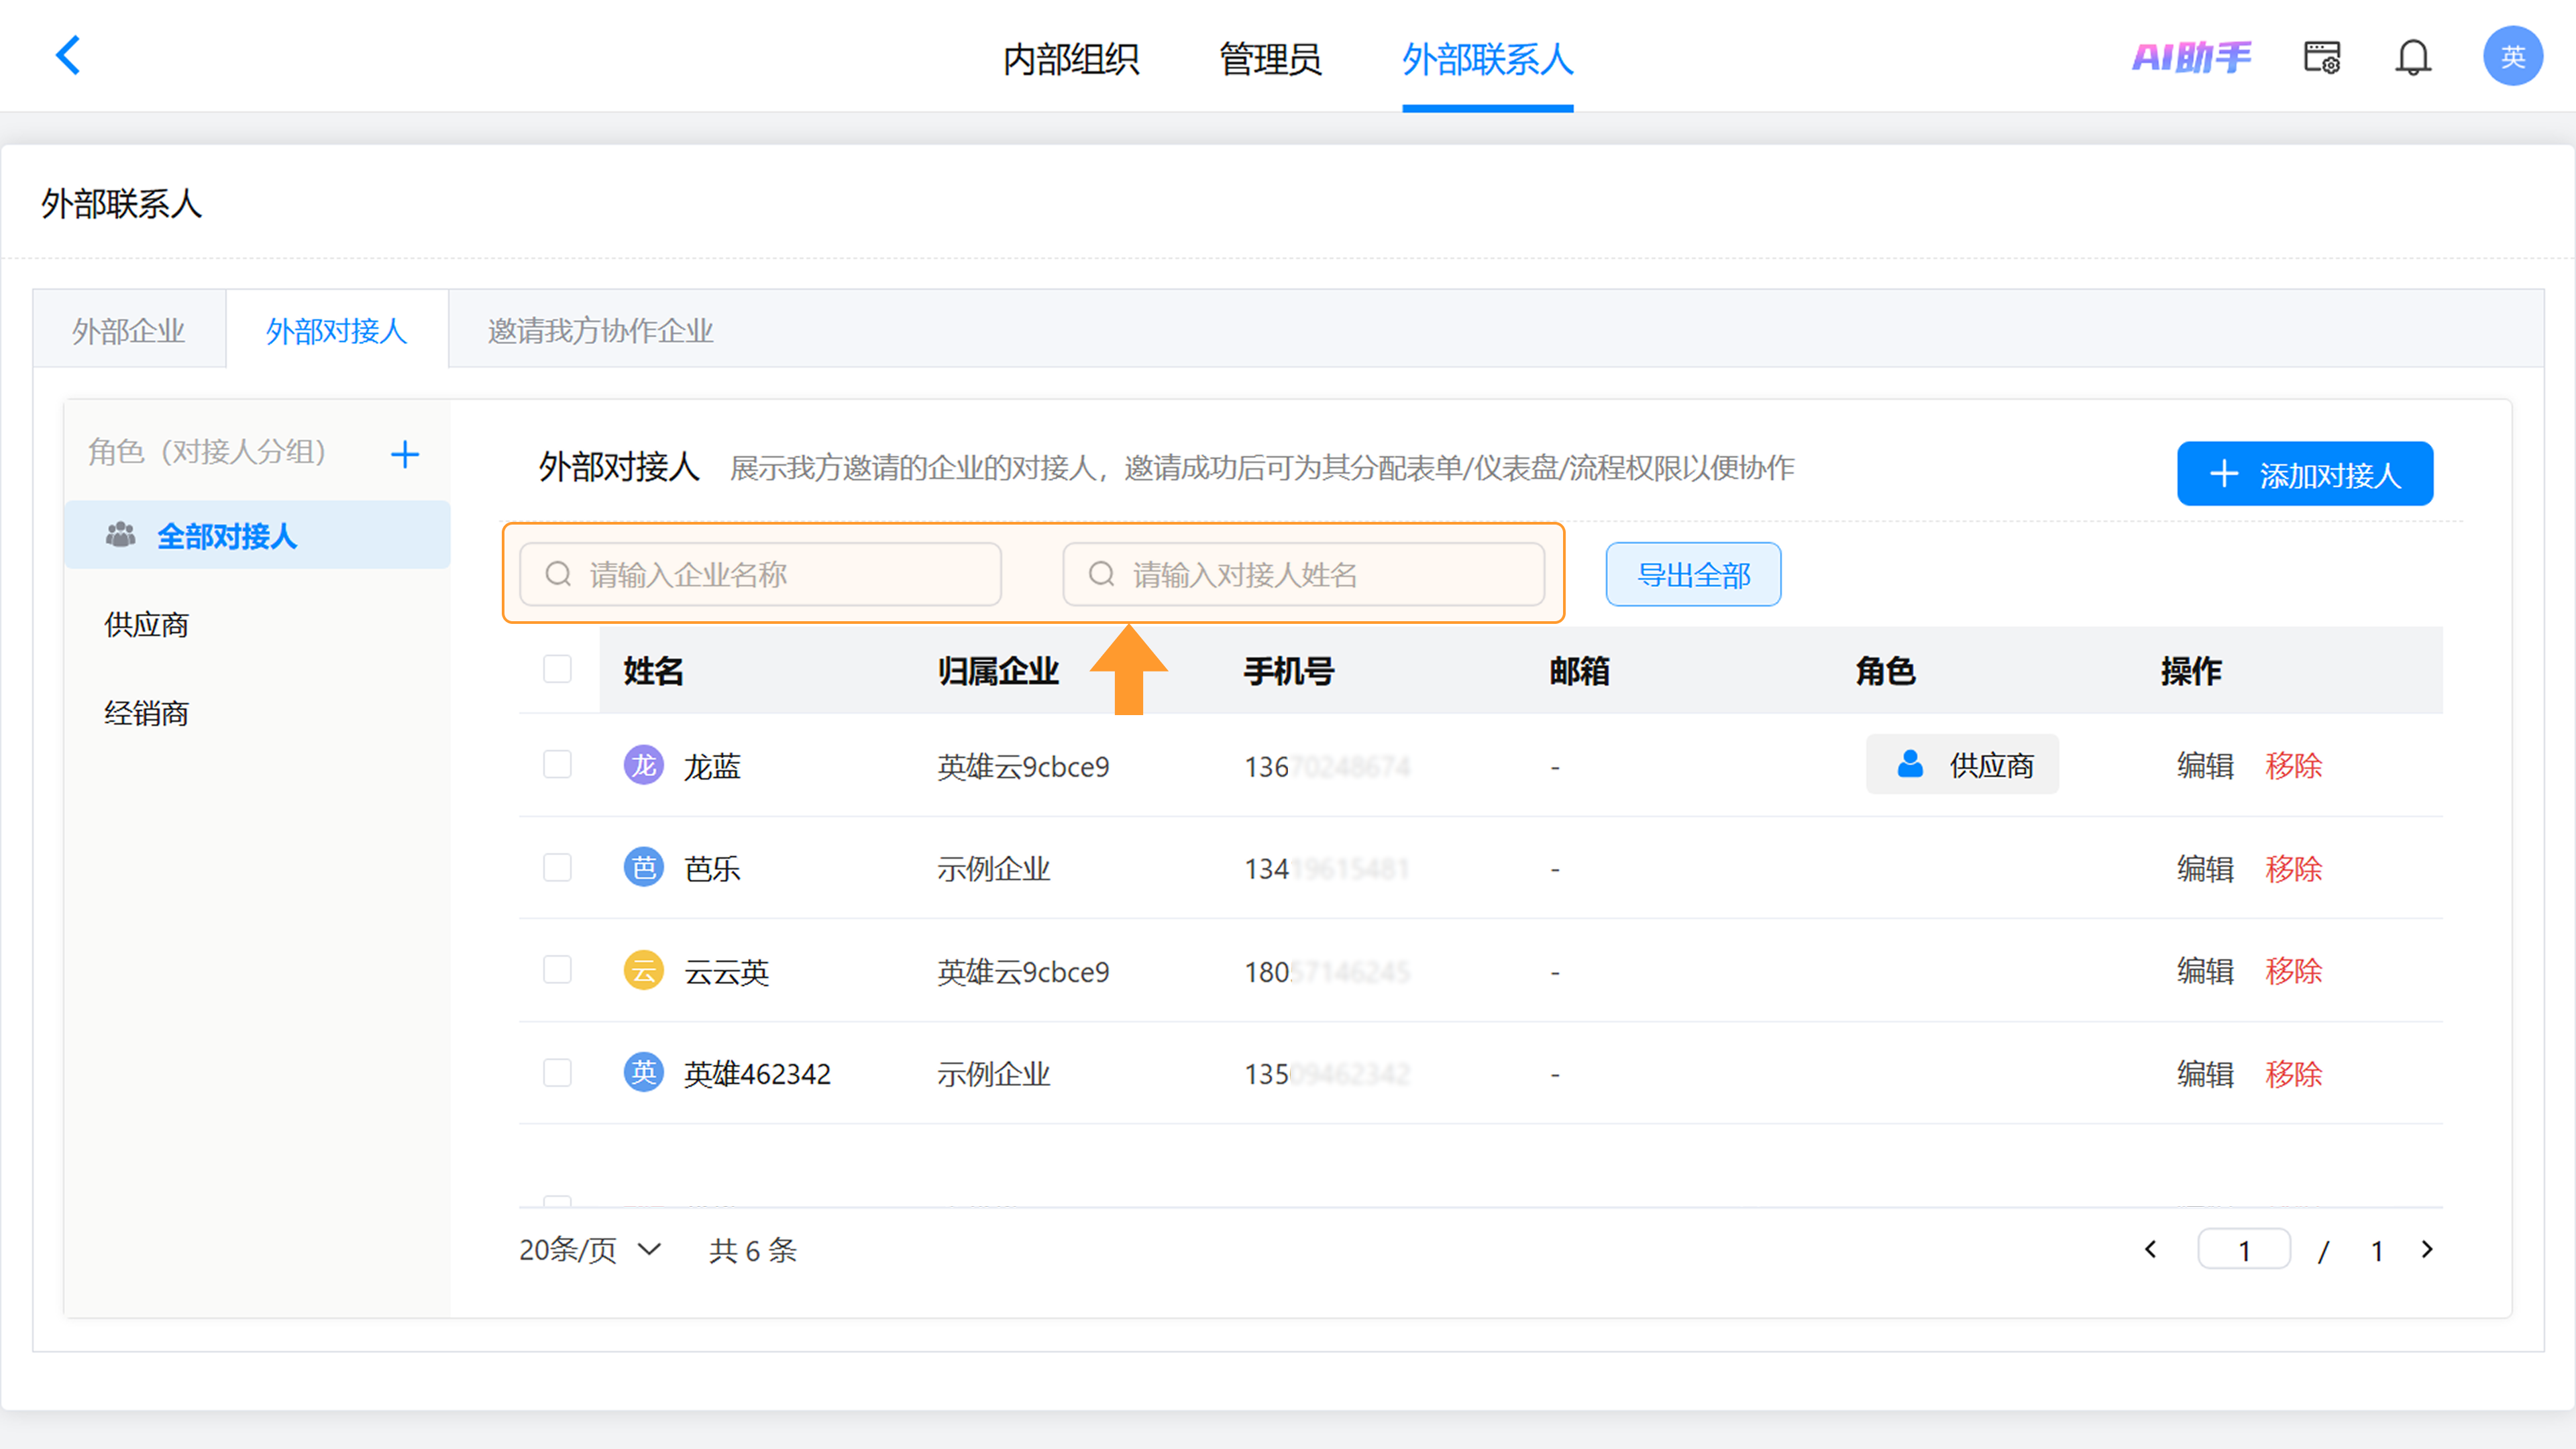Focus the 请输入企业名称 search field

[760, 575]
